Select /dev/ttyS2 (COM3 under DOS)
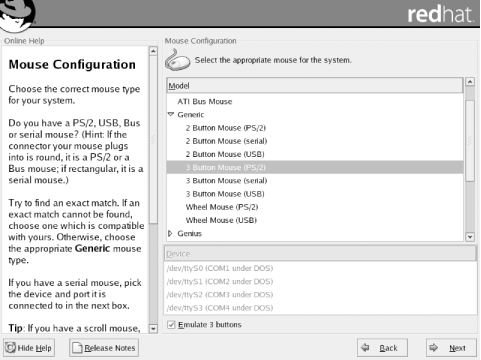Viewport: 481px width, 360px height. coord(320,294)
